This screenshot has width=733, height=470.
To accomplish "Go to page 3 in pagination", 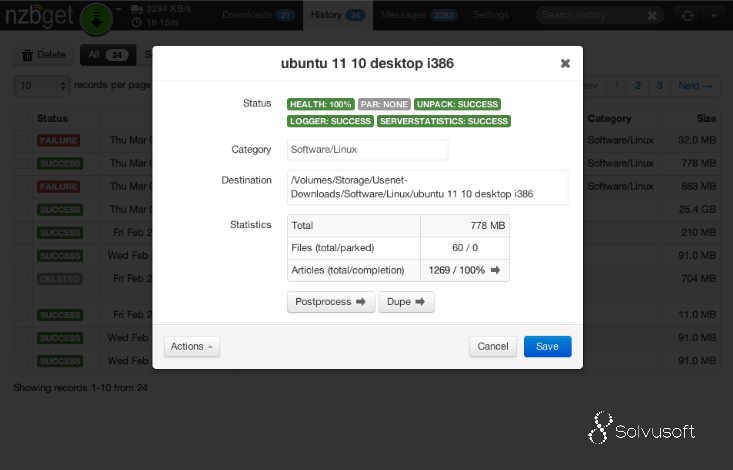I will pyautogui.click(x=659, y=86).
